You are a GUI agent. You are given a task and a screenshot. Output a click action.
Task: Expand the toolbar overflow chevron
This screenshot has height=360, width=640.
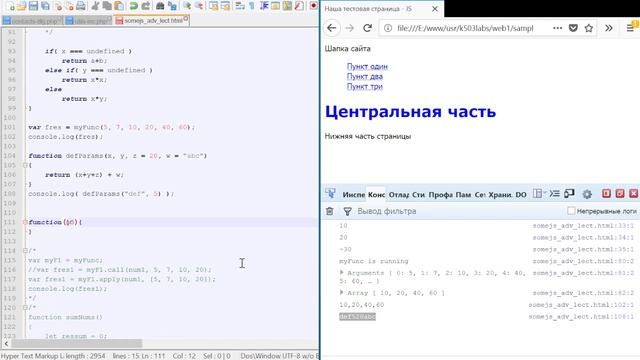[x=609, y=28]
